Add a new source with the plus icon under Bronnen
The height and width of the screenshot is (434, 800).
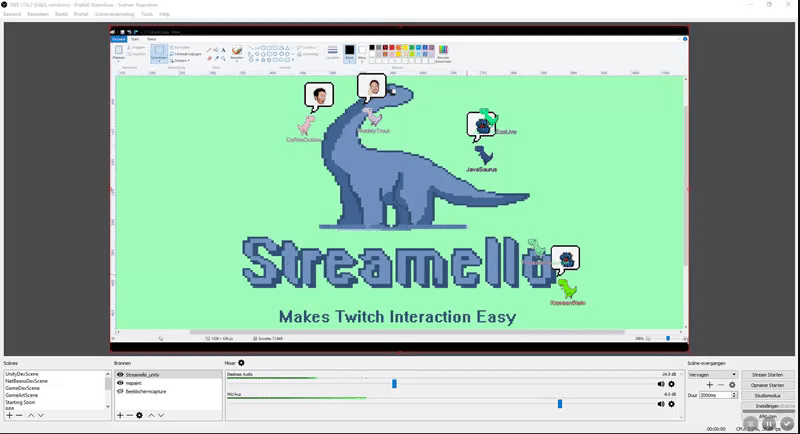click(120, 416)
